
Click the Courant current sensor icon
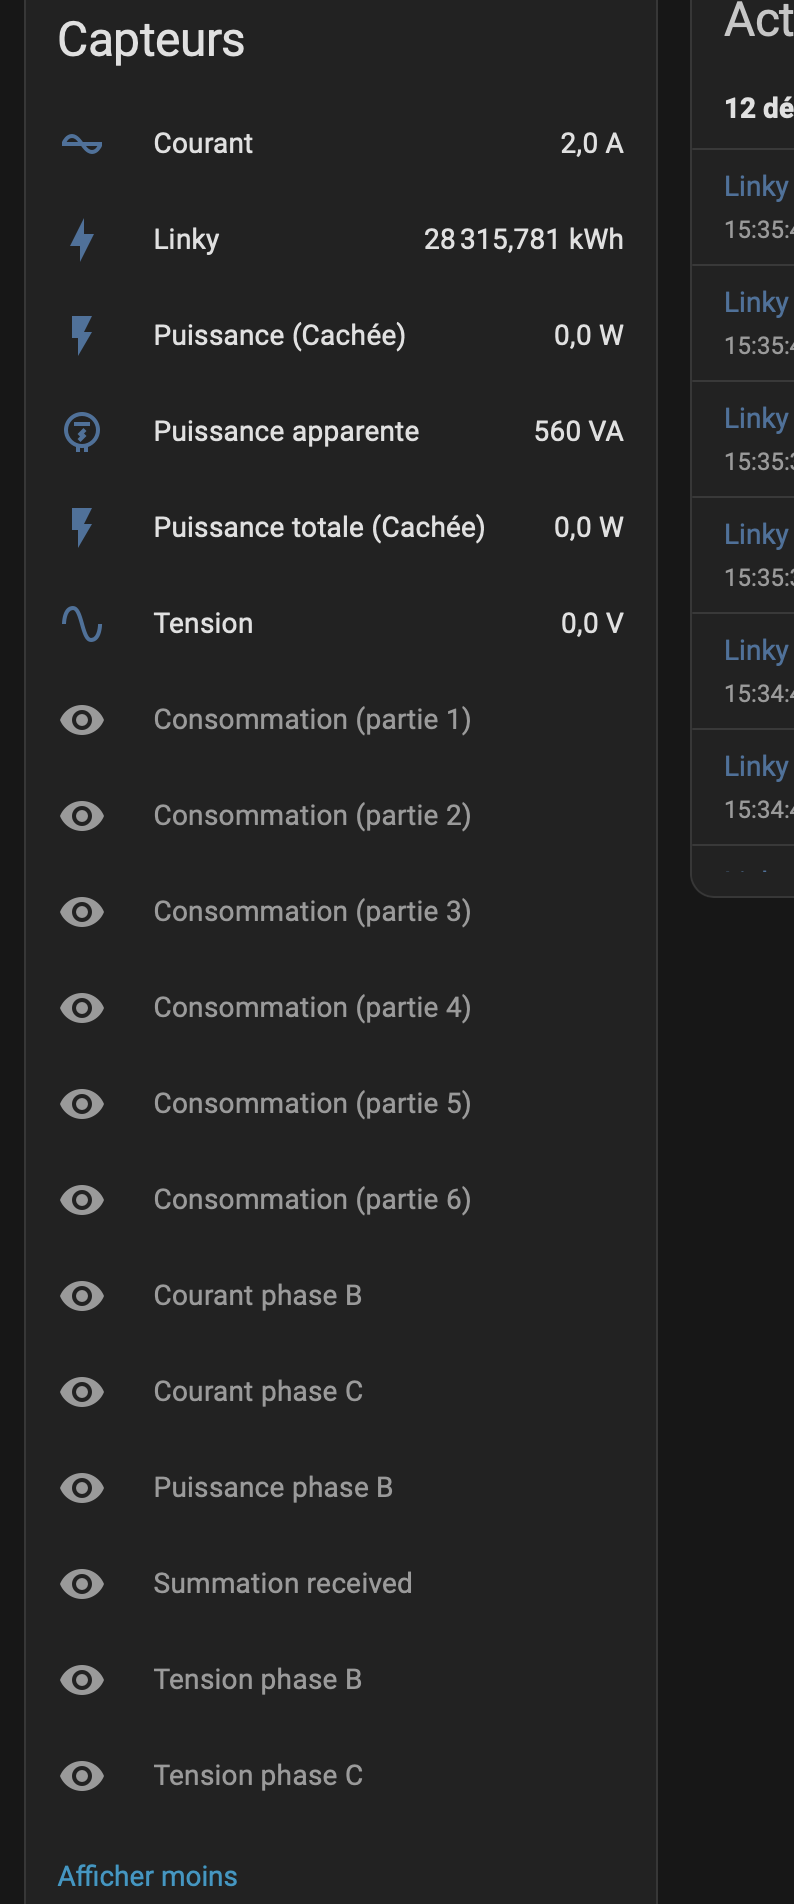click(x=81, y=143)
